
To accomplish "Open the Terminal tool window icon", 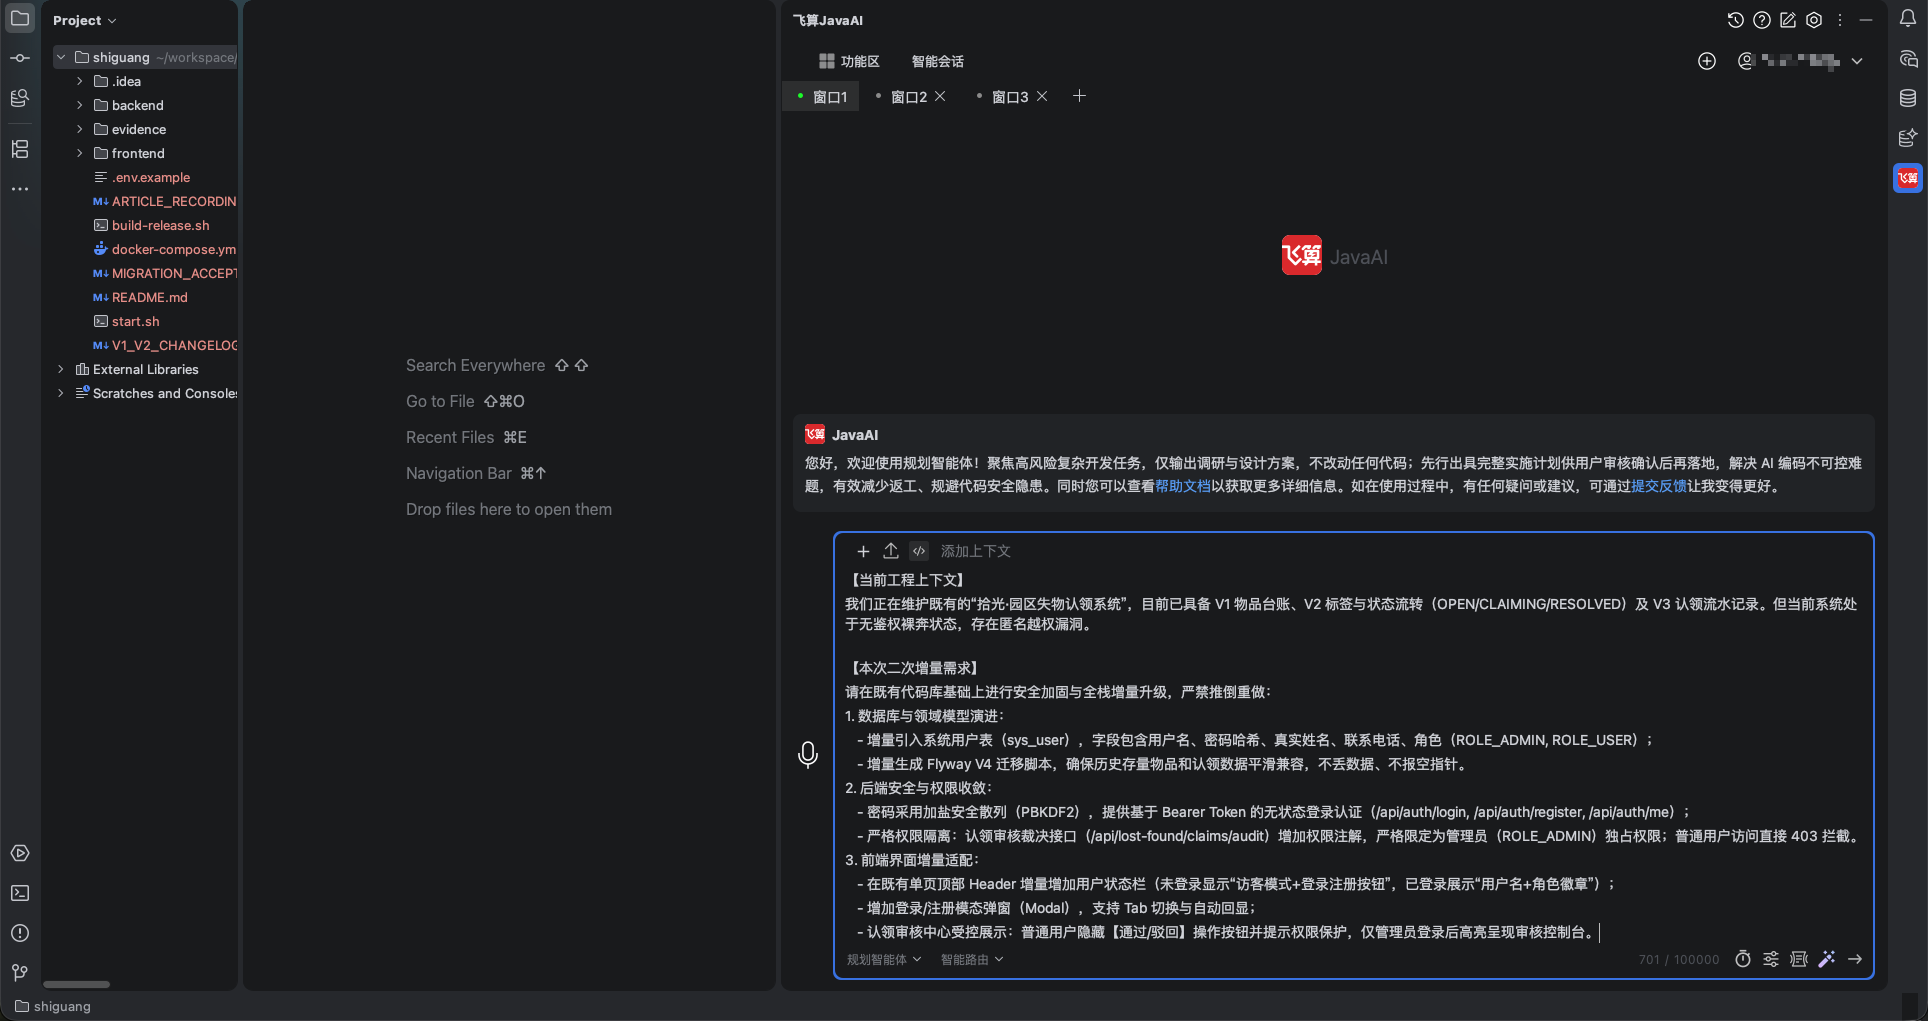I will [x=20, y=893].
